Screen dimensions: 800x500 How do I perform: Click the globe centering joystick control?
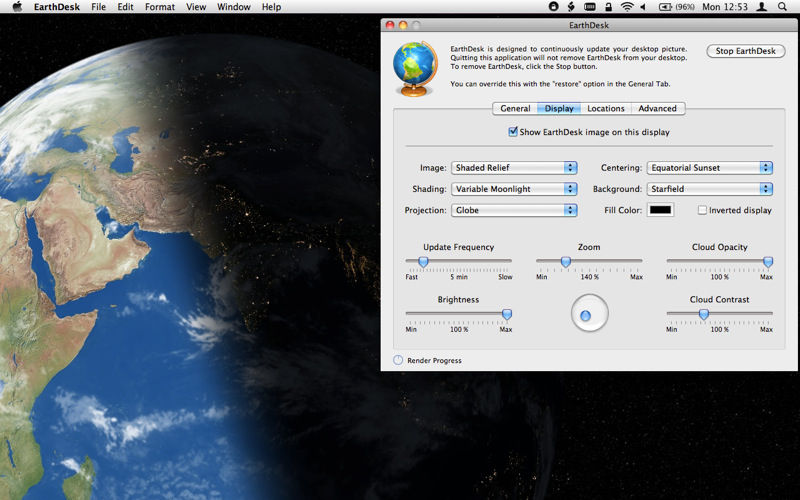(x=589, y=313)
